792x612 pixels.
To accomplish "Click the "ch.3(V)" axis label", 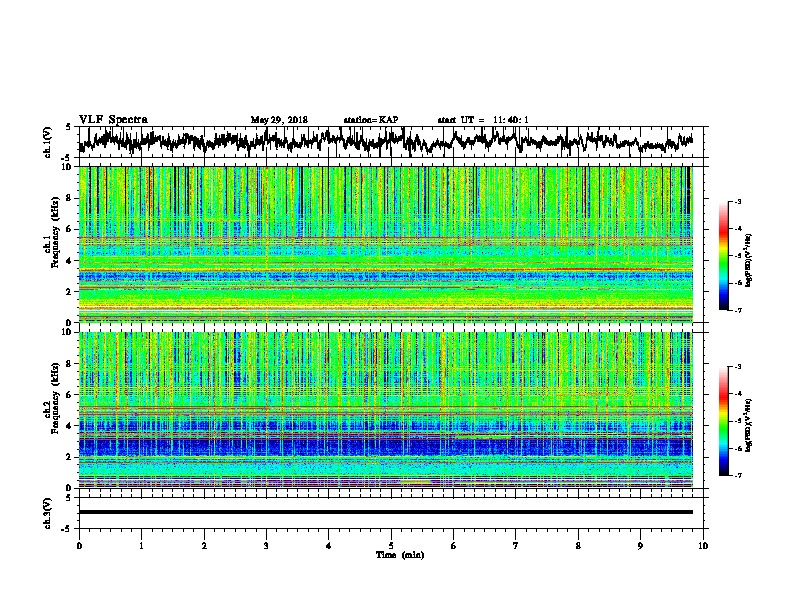I will click(48, 513).
